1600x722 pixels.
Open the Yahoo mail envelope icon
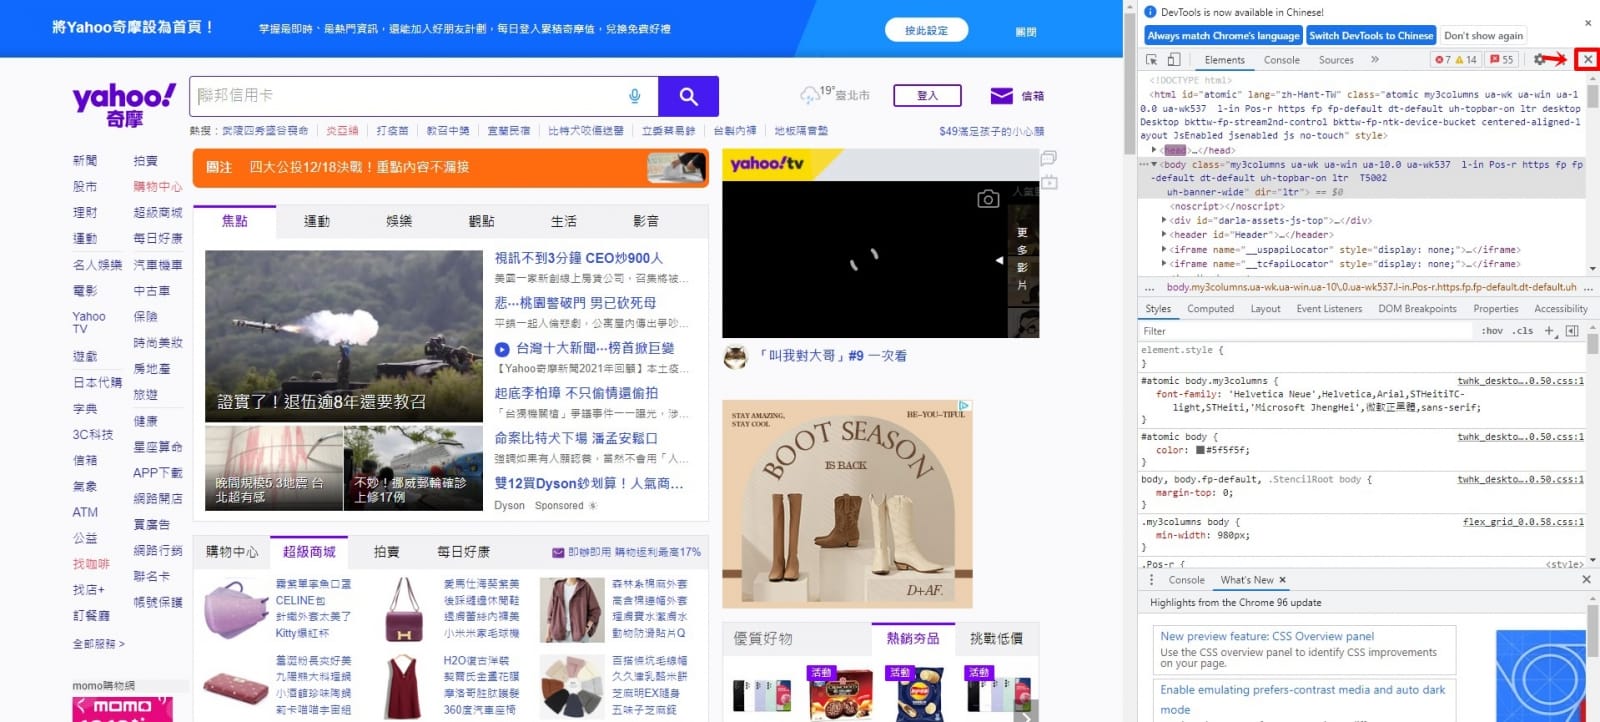[1001, 96]
